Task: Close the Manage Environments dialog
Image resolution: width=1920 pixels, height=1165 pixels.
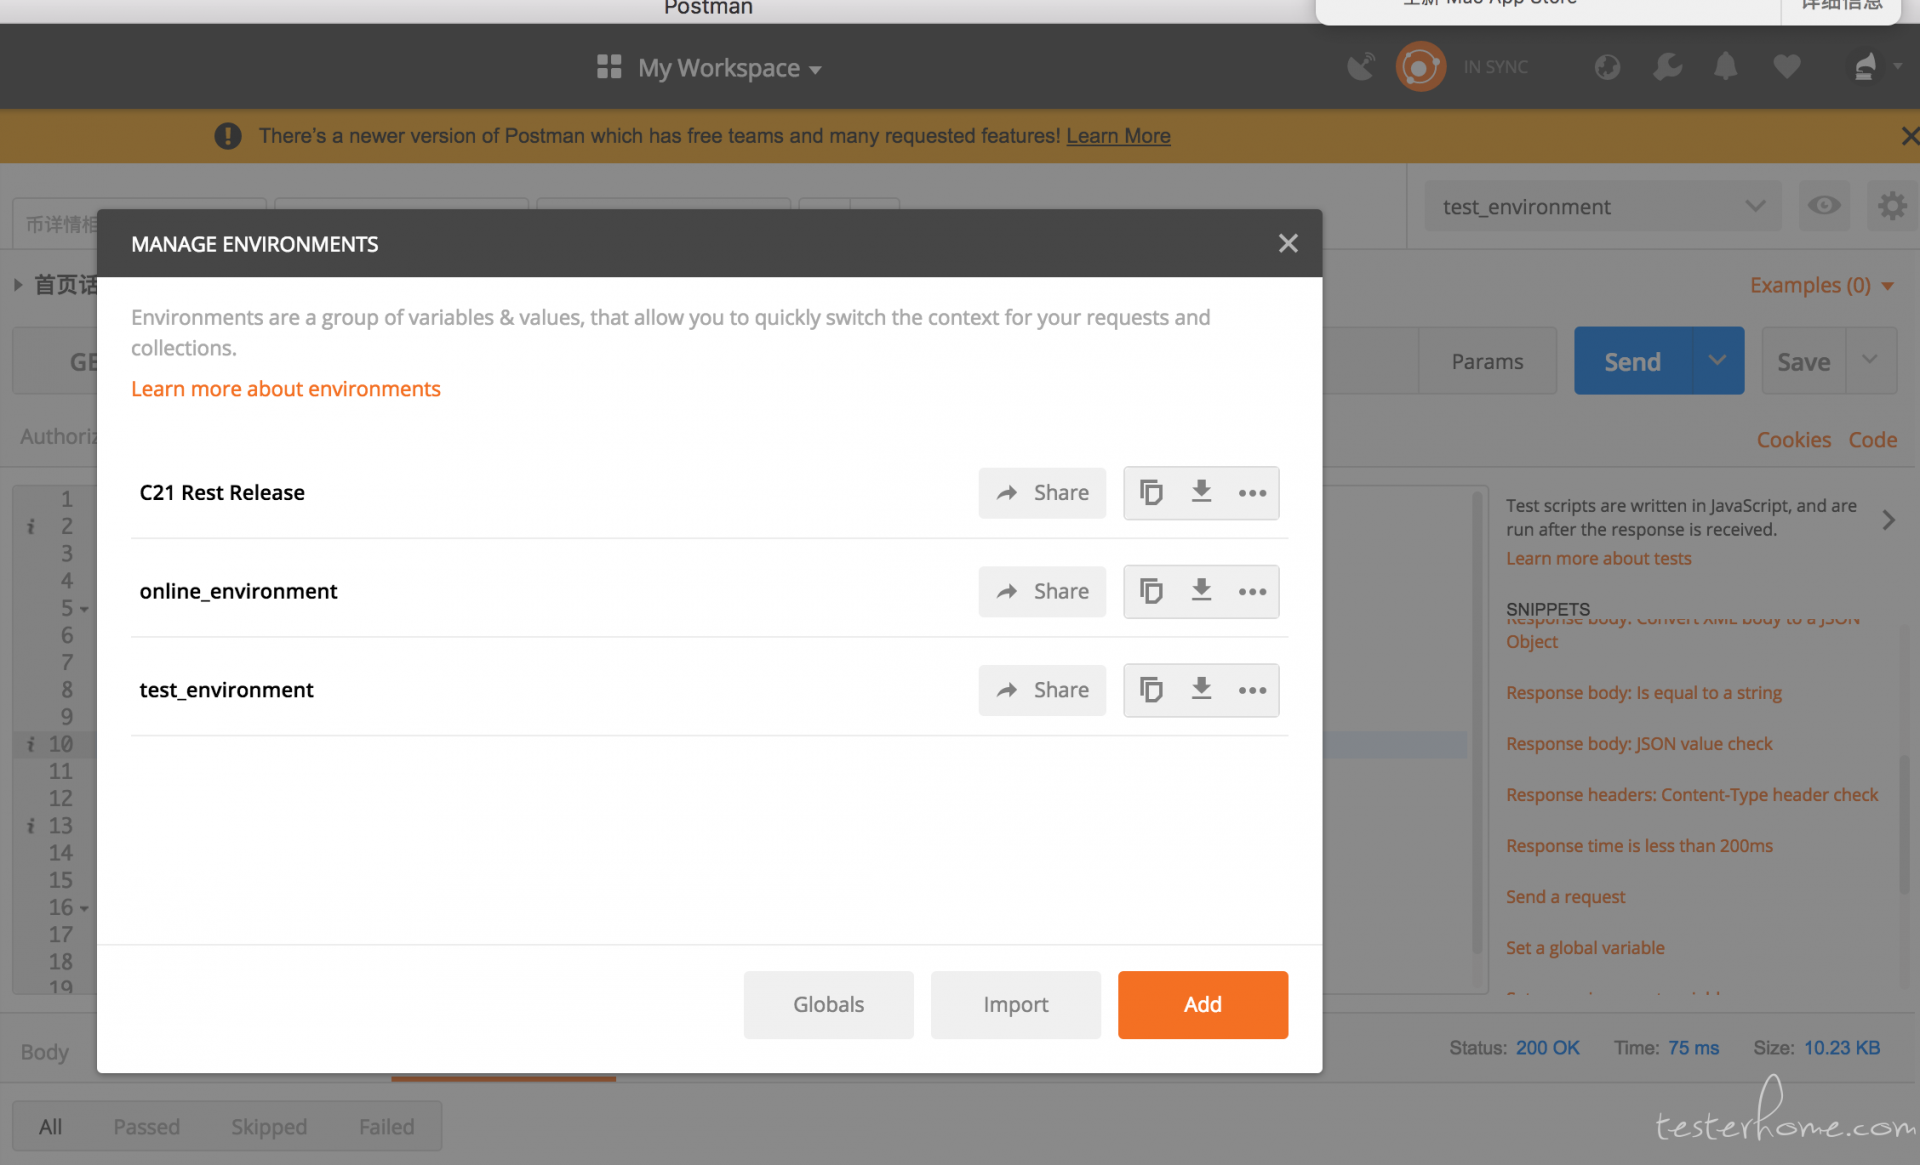Action: (1288, 243)
